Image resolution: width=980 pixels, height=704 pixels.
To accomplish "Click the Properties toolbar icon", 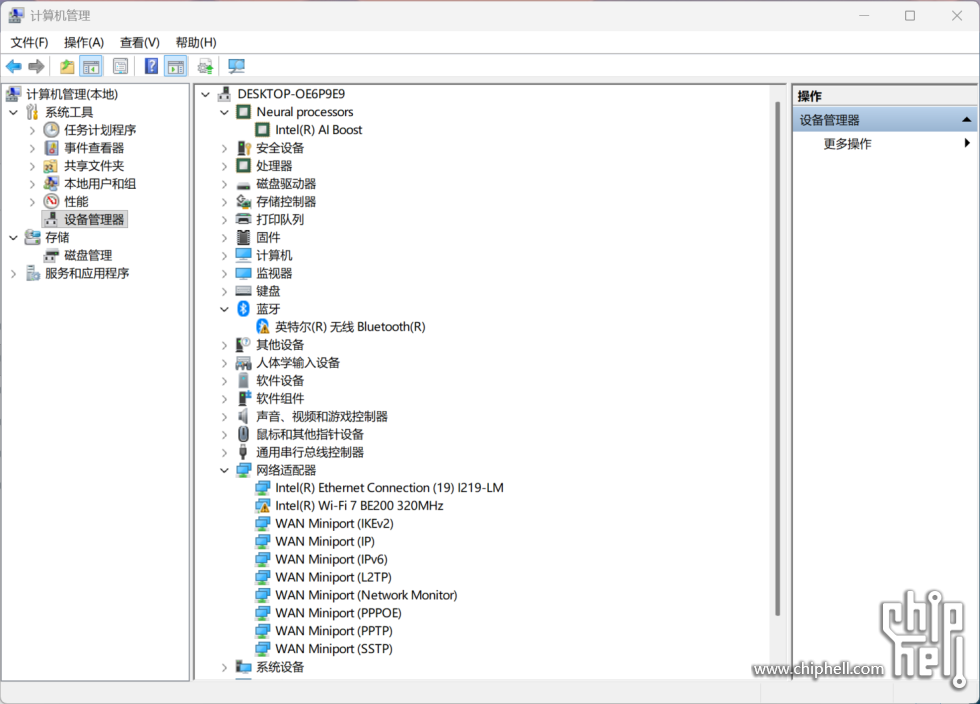I will click(x=120, y=67).
